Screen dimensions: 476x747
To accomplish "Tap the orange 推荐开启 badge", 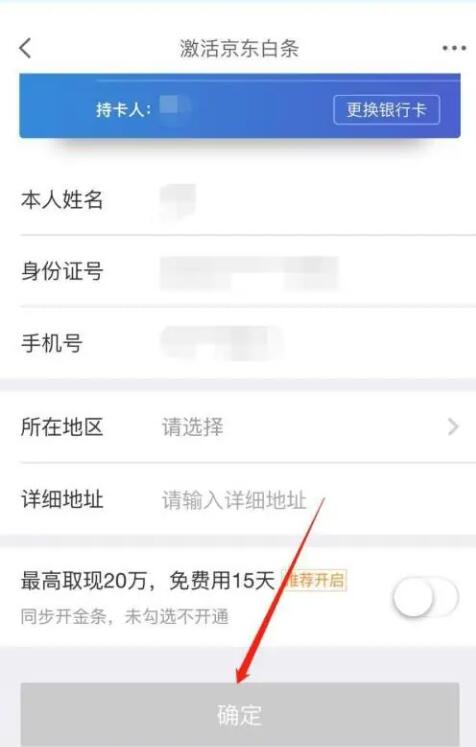I will pos(314,580).
